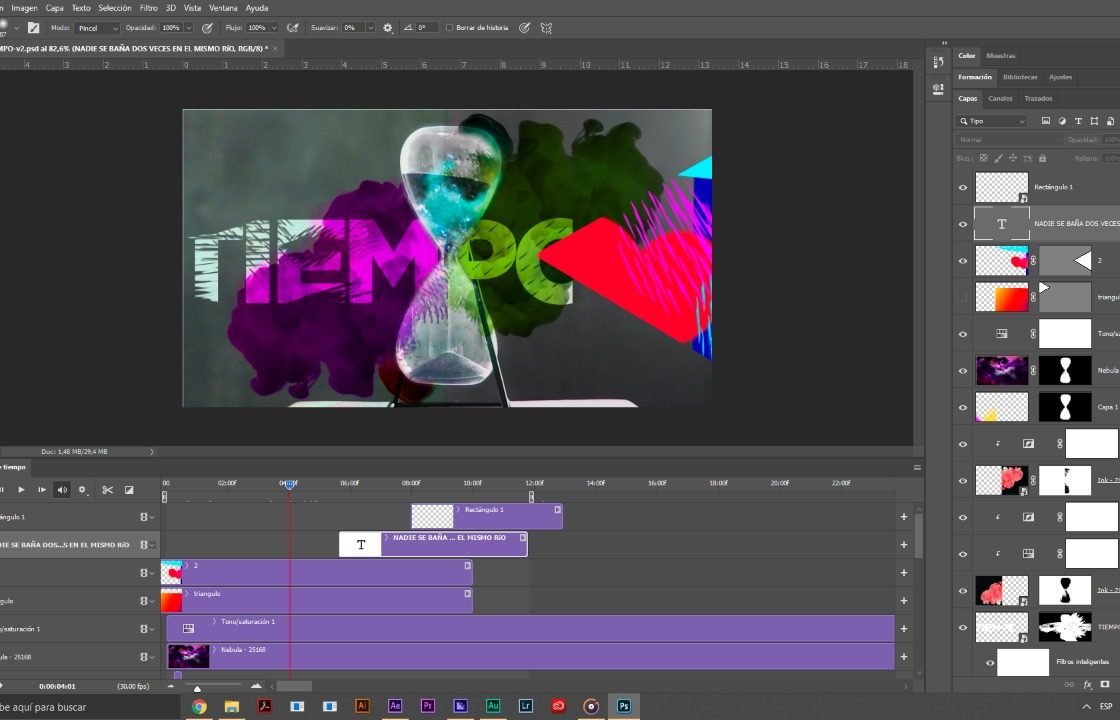Filter layers by adjustment layer icon

(x=1062, y=121)
